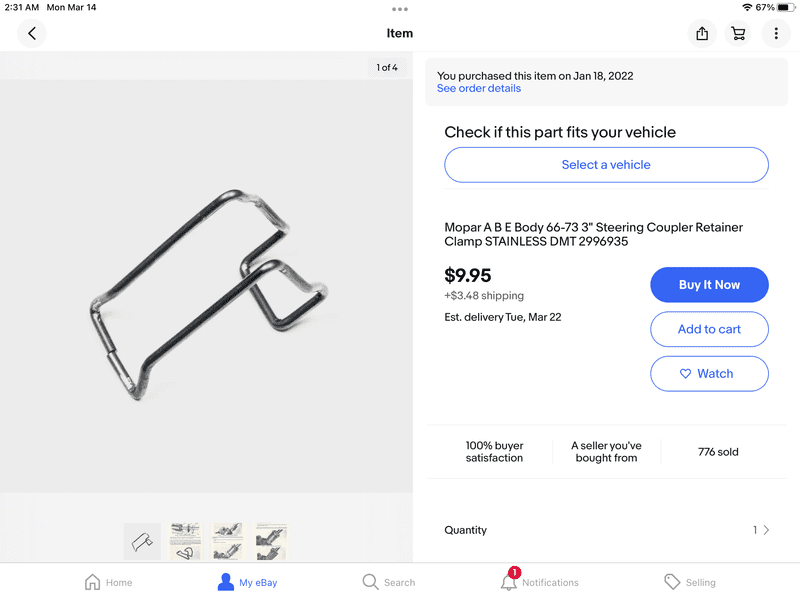Screen dimensions: 800x600
Task: Open the shopping cart icon
Action: click(x=738, y=33)
